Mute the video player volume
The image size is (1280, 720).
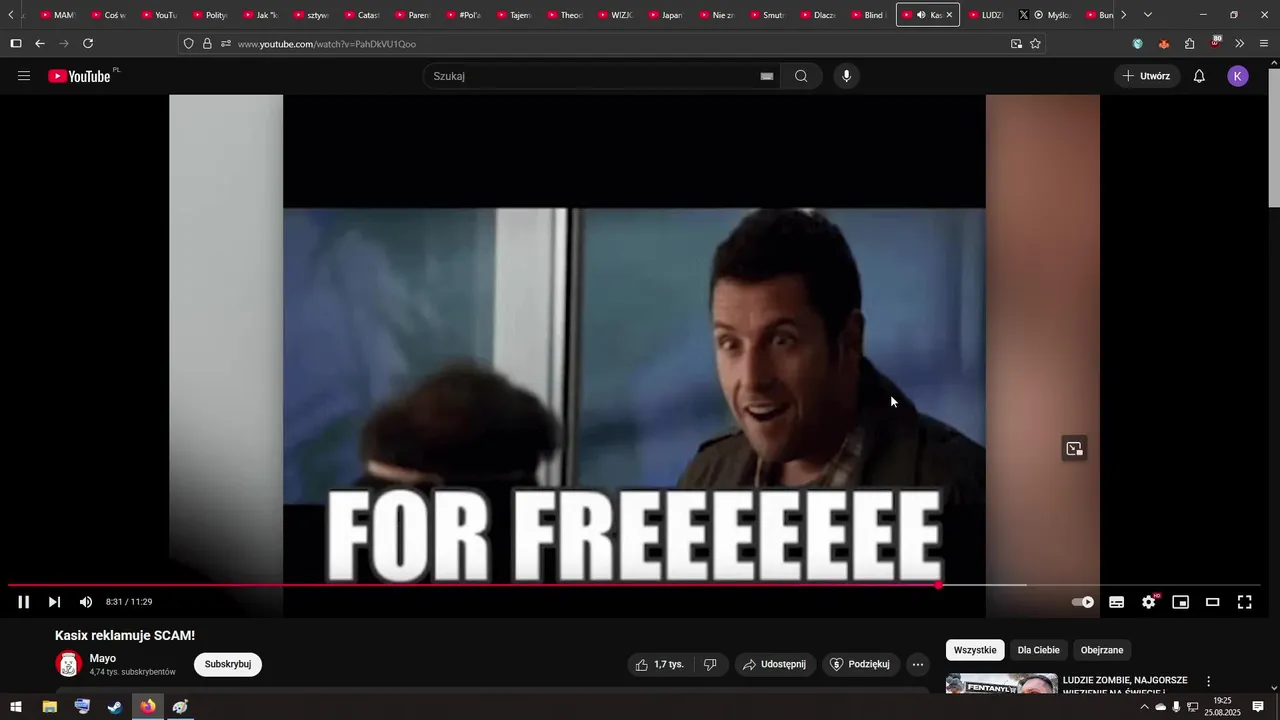[86, 602]
